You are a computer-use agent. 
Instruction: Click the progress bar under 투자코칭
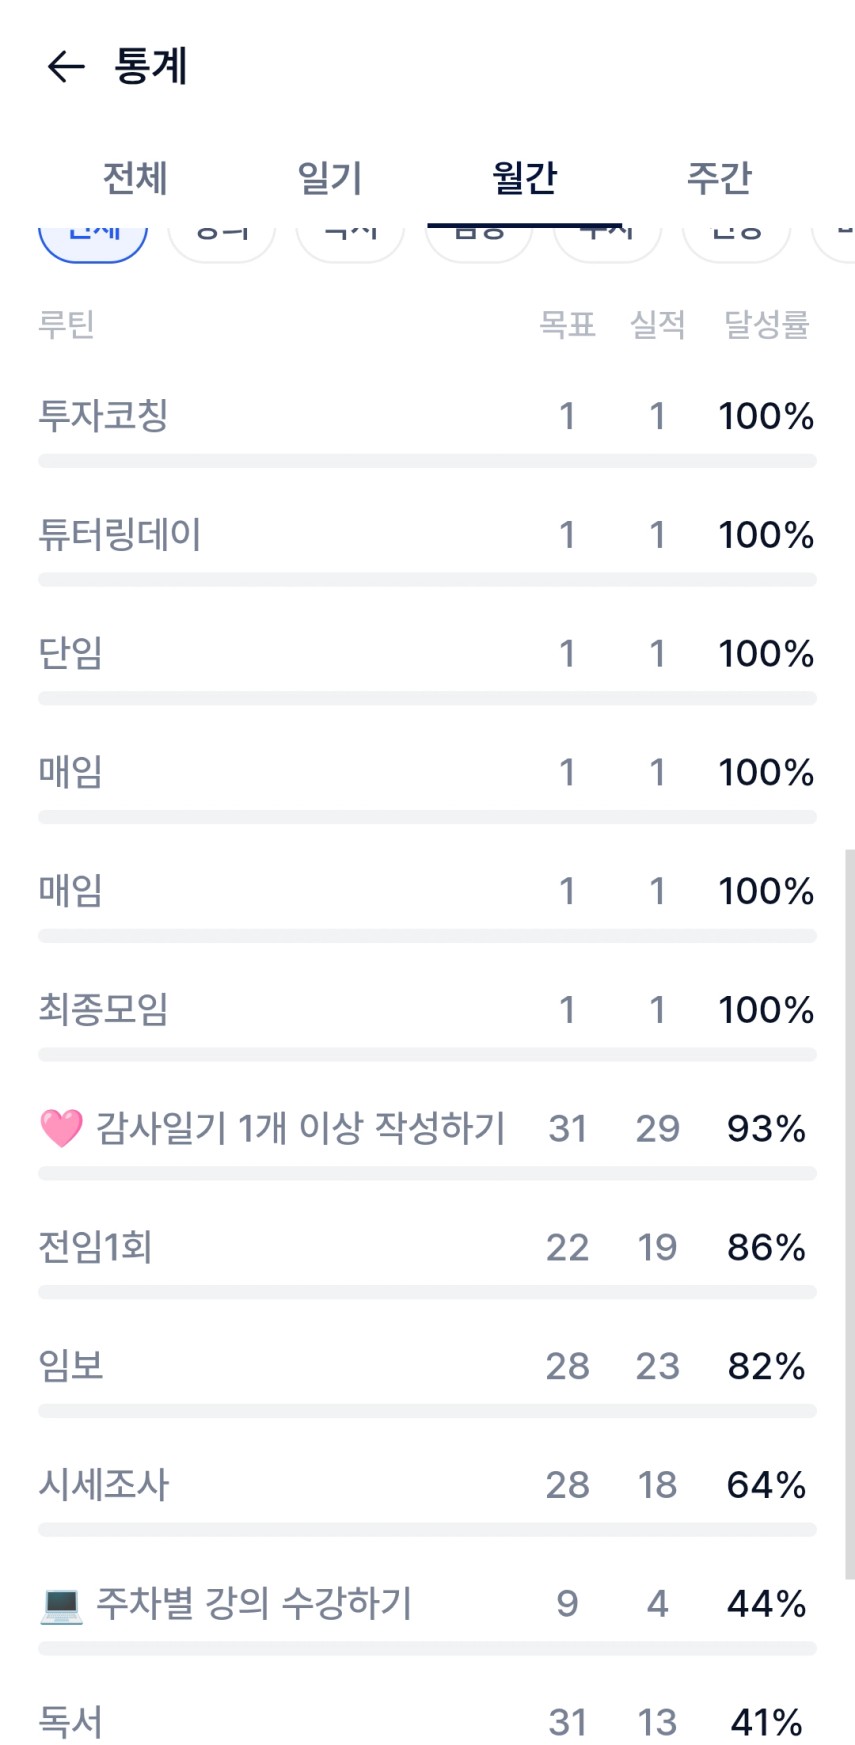(x=427, y=461)
